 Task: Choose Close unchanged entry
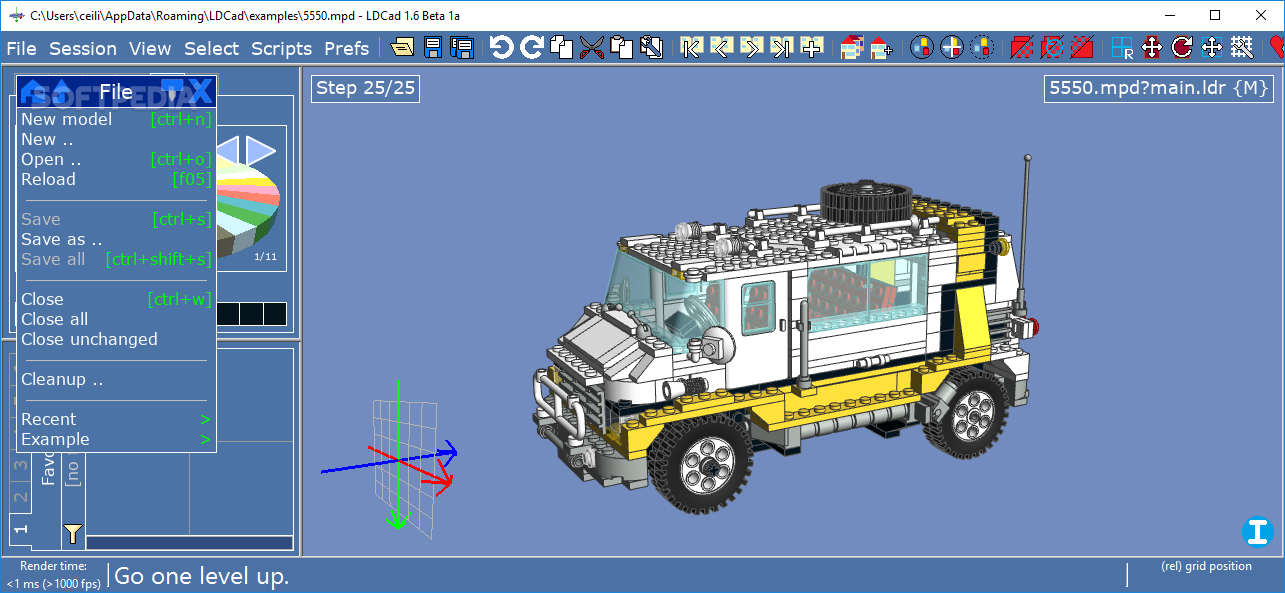(116, 339)
